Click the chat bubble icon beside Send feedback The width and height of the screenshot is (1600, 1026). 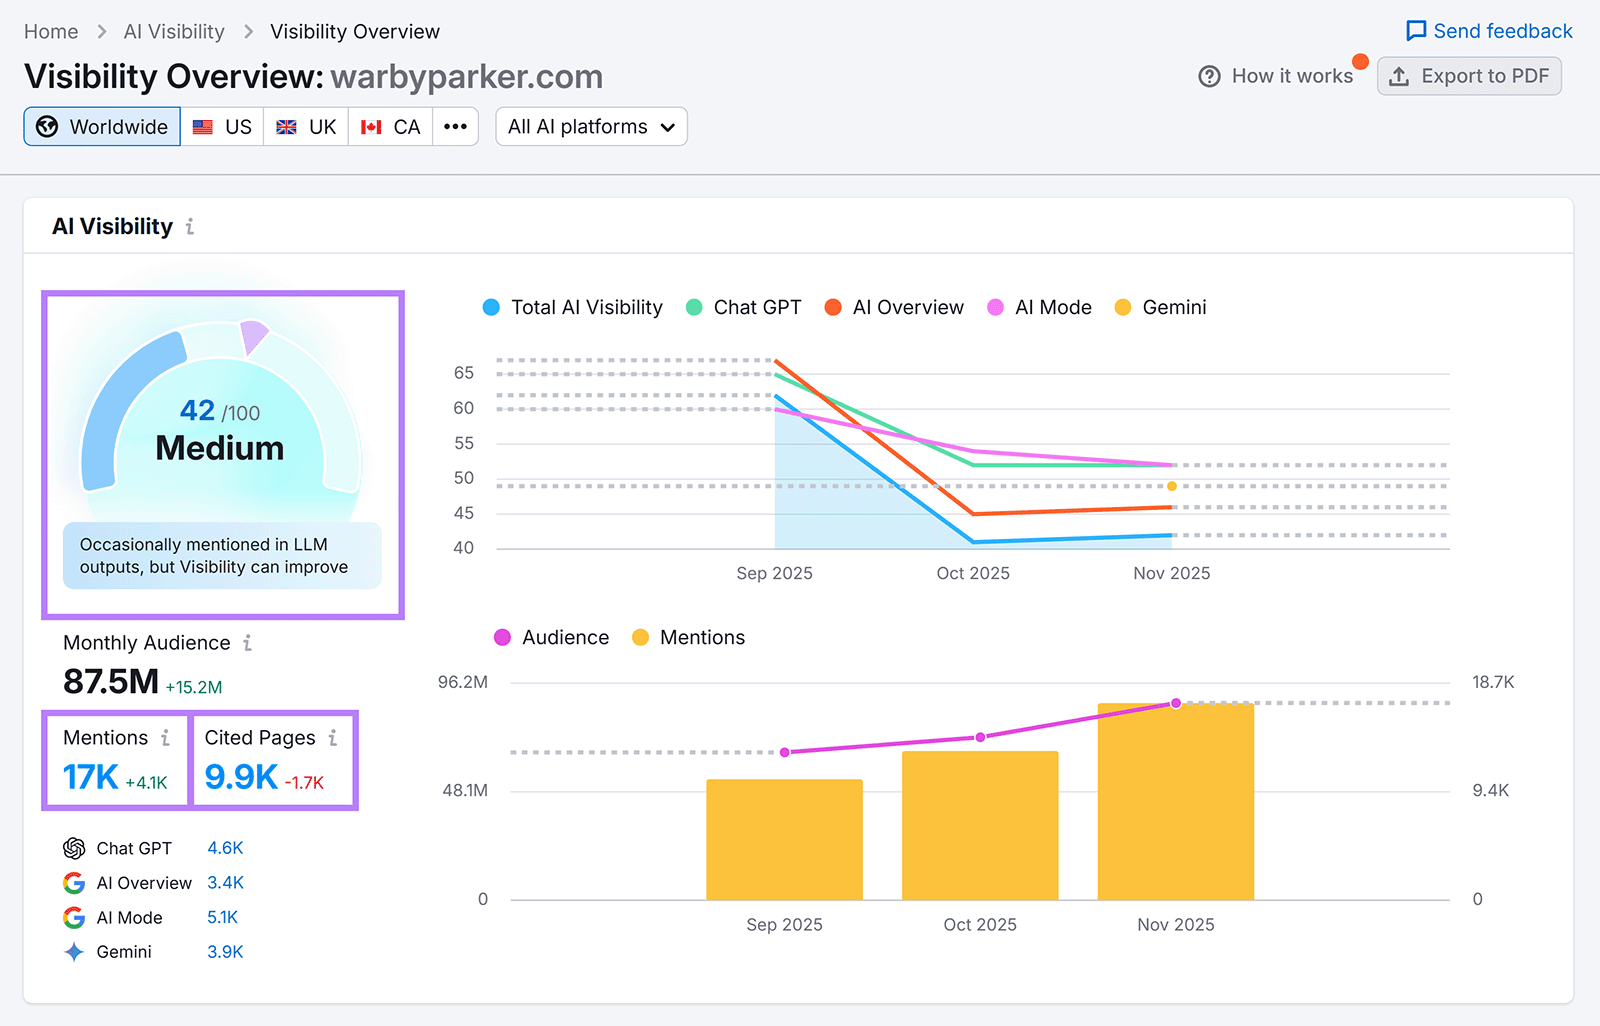tap(1415, 31)
